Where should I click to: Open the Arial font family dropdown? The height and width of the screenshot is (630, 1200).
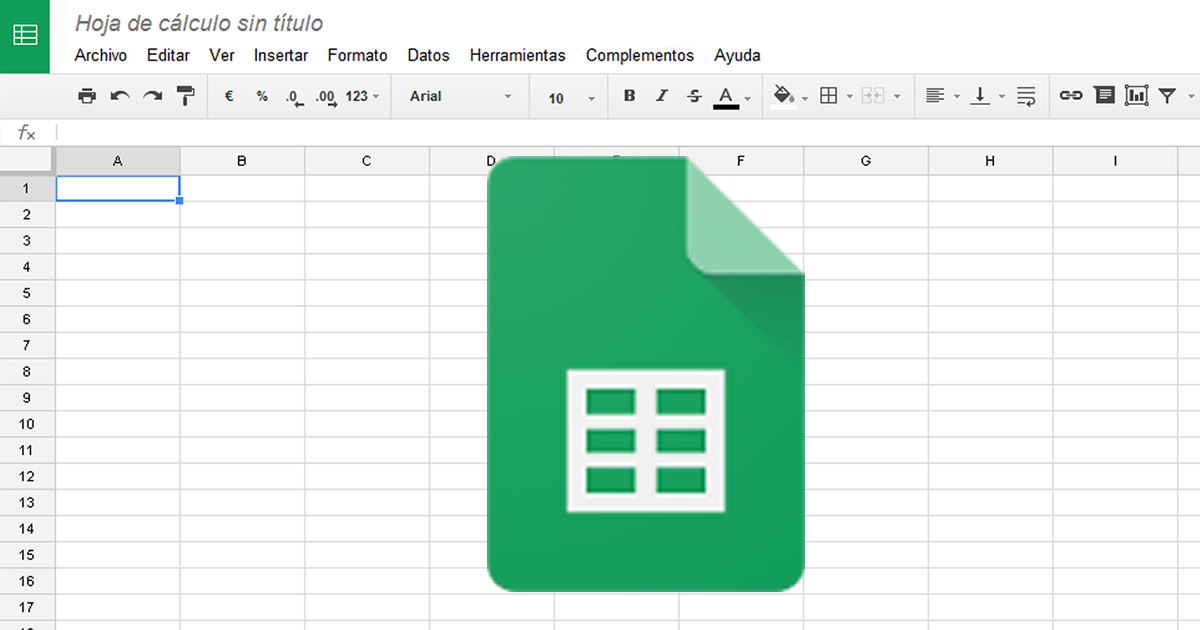[x=460, y=96]
